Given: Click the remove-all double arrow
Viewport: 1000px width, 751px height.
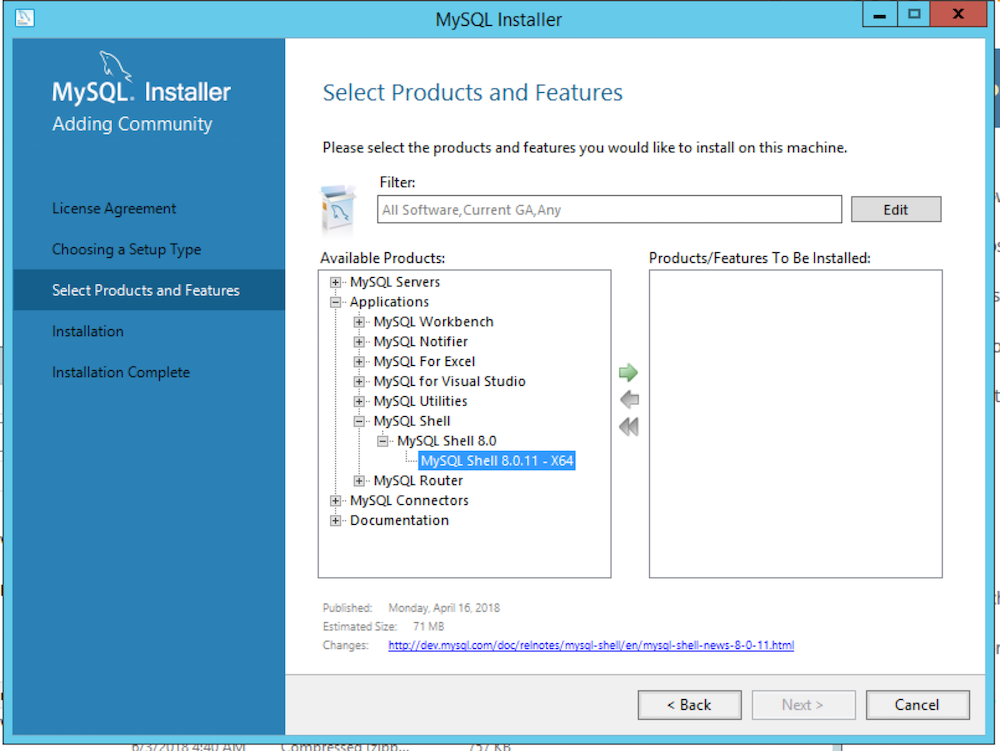Looking at the screenshot, I should pyautogui.click(x=629, y=427).
